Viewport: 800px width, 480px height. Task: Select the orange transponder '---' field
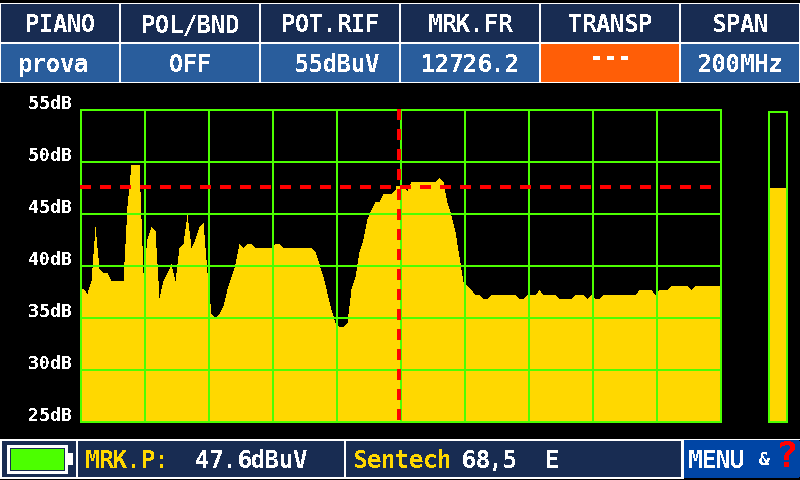pyautogui.click(x=610, y=63)
